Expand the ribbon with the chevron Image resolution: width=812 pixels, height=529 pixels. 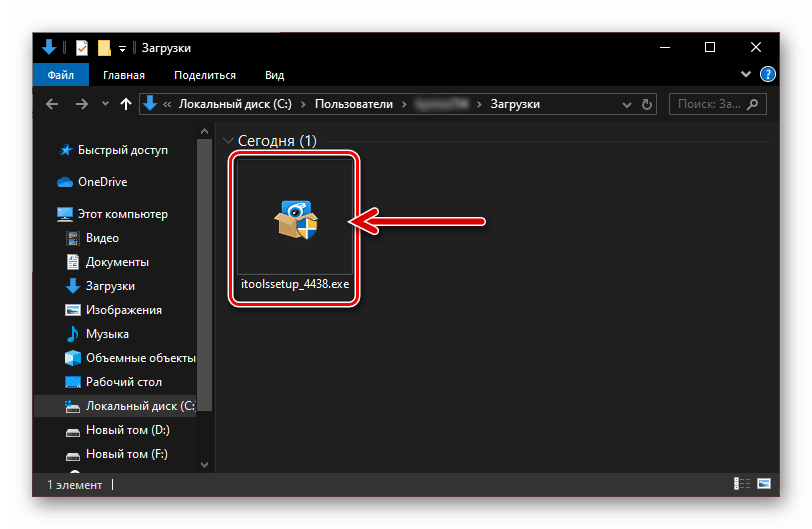tap(746, 74)
